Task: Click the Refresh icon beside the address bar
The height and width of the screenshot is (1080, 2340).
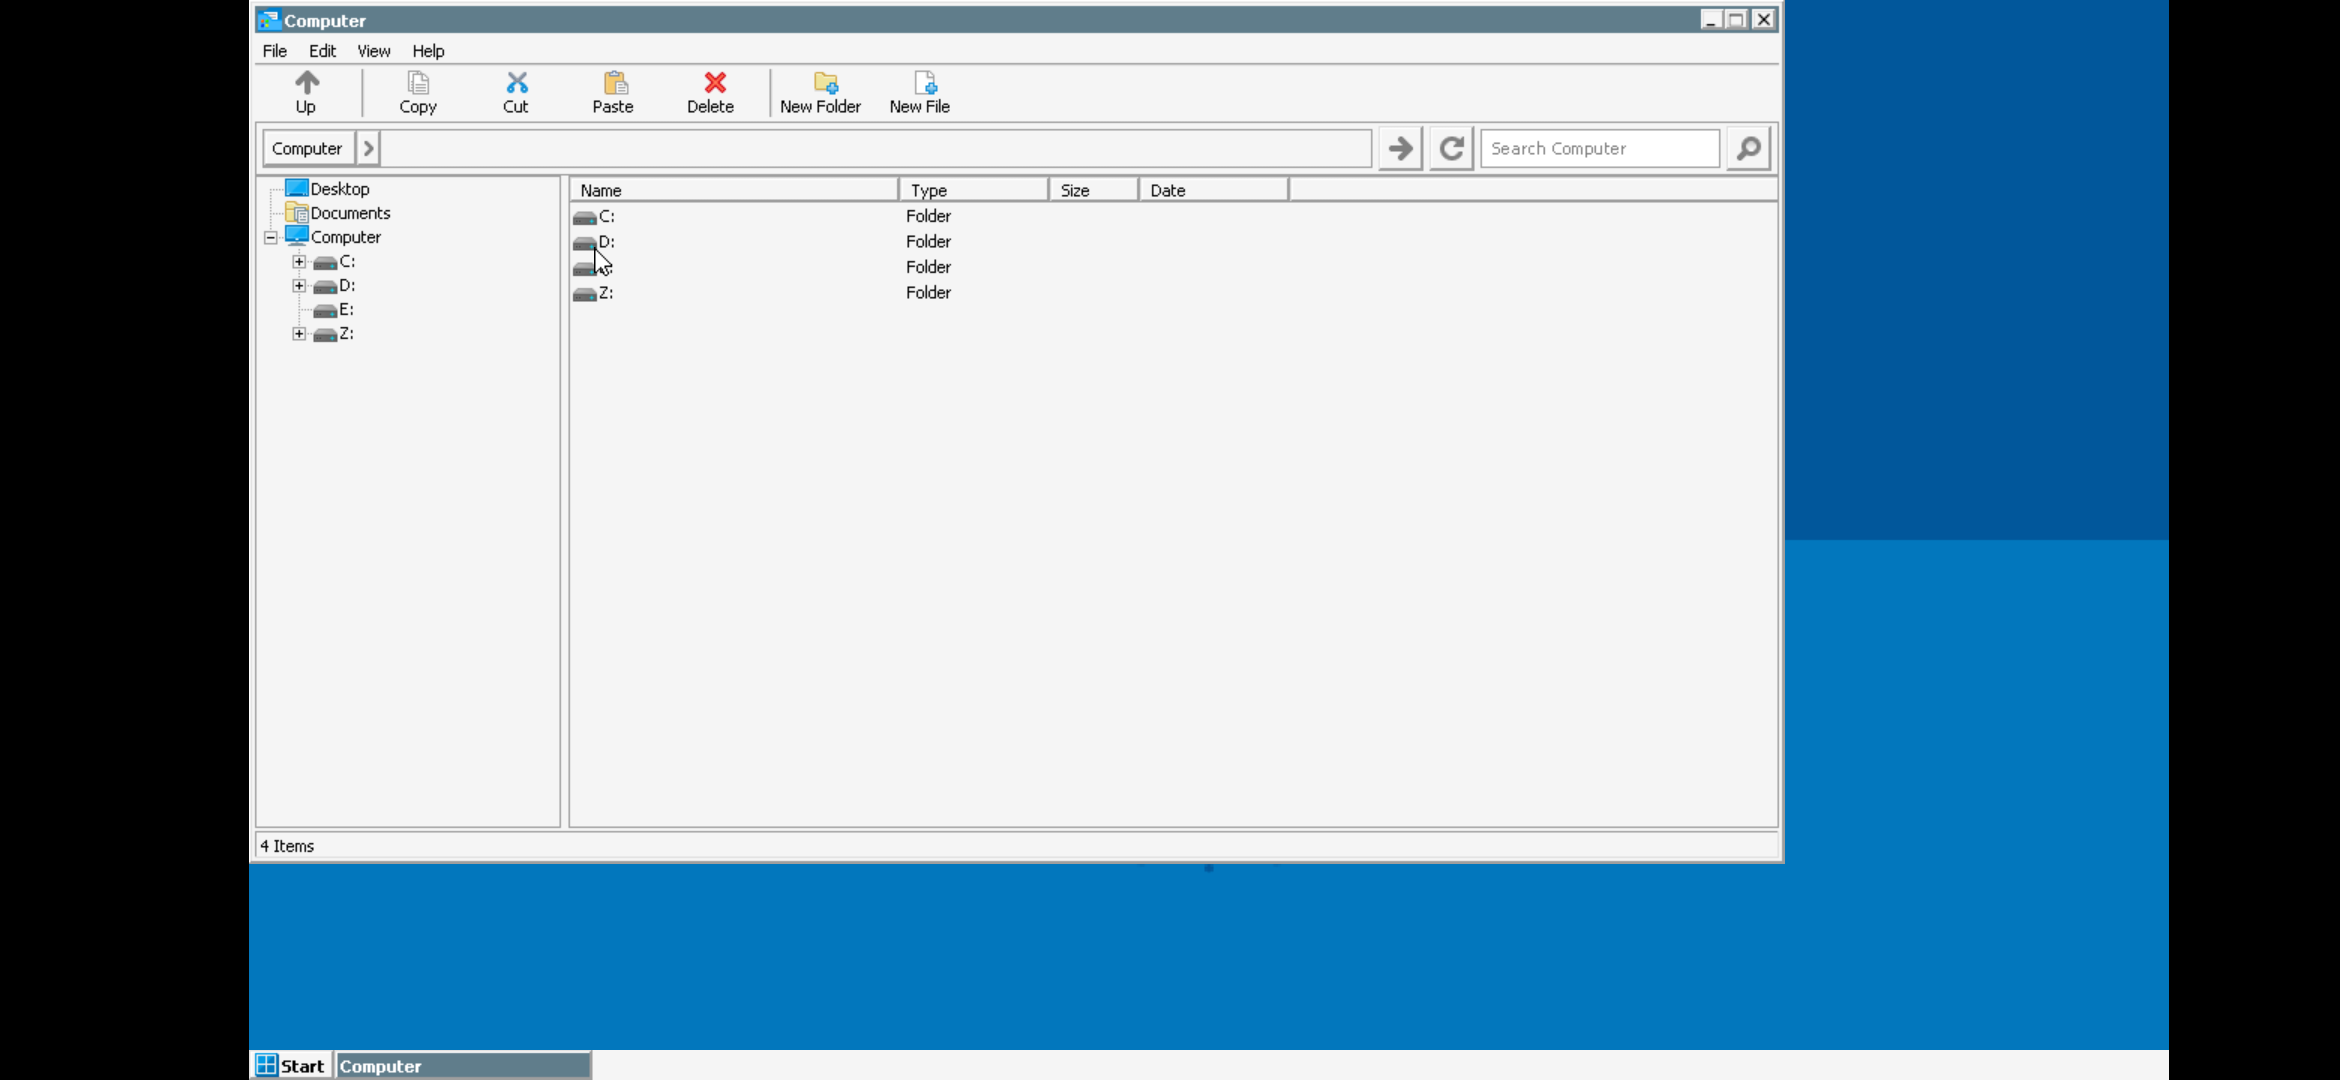Action: coord(1451,147)
